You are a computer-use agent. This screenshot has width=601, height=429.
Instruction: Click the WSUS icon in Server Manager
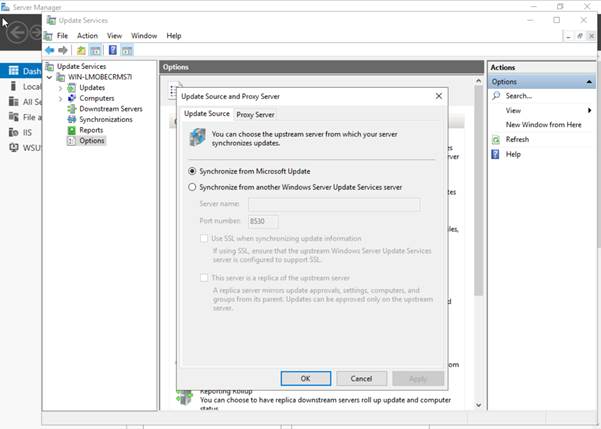[13, 148]
